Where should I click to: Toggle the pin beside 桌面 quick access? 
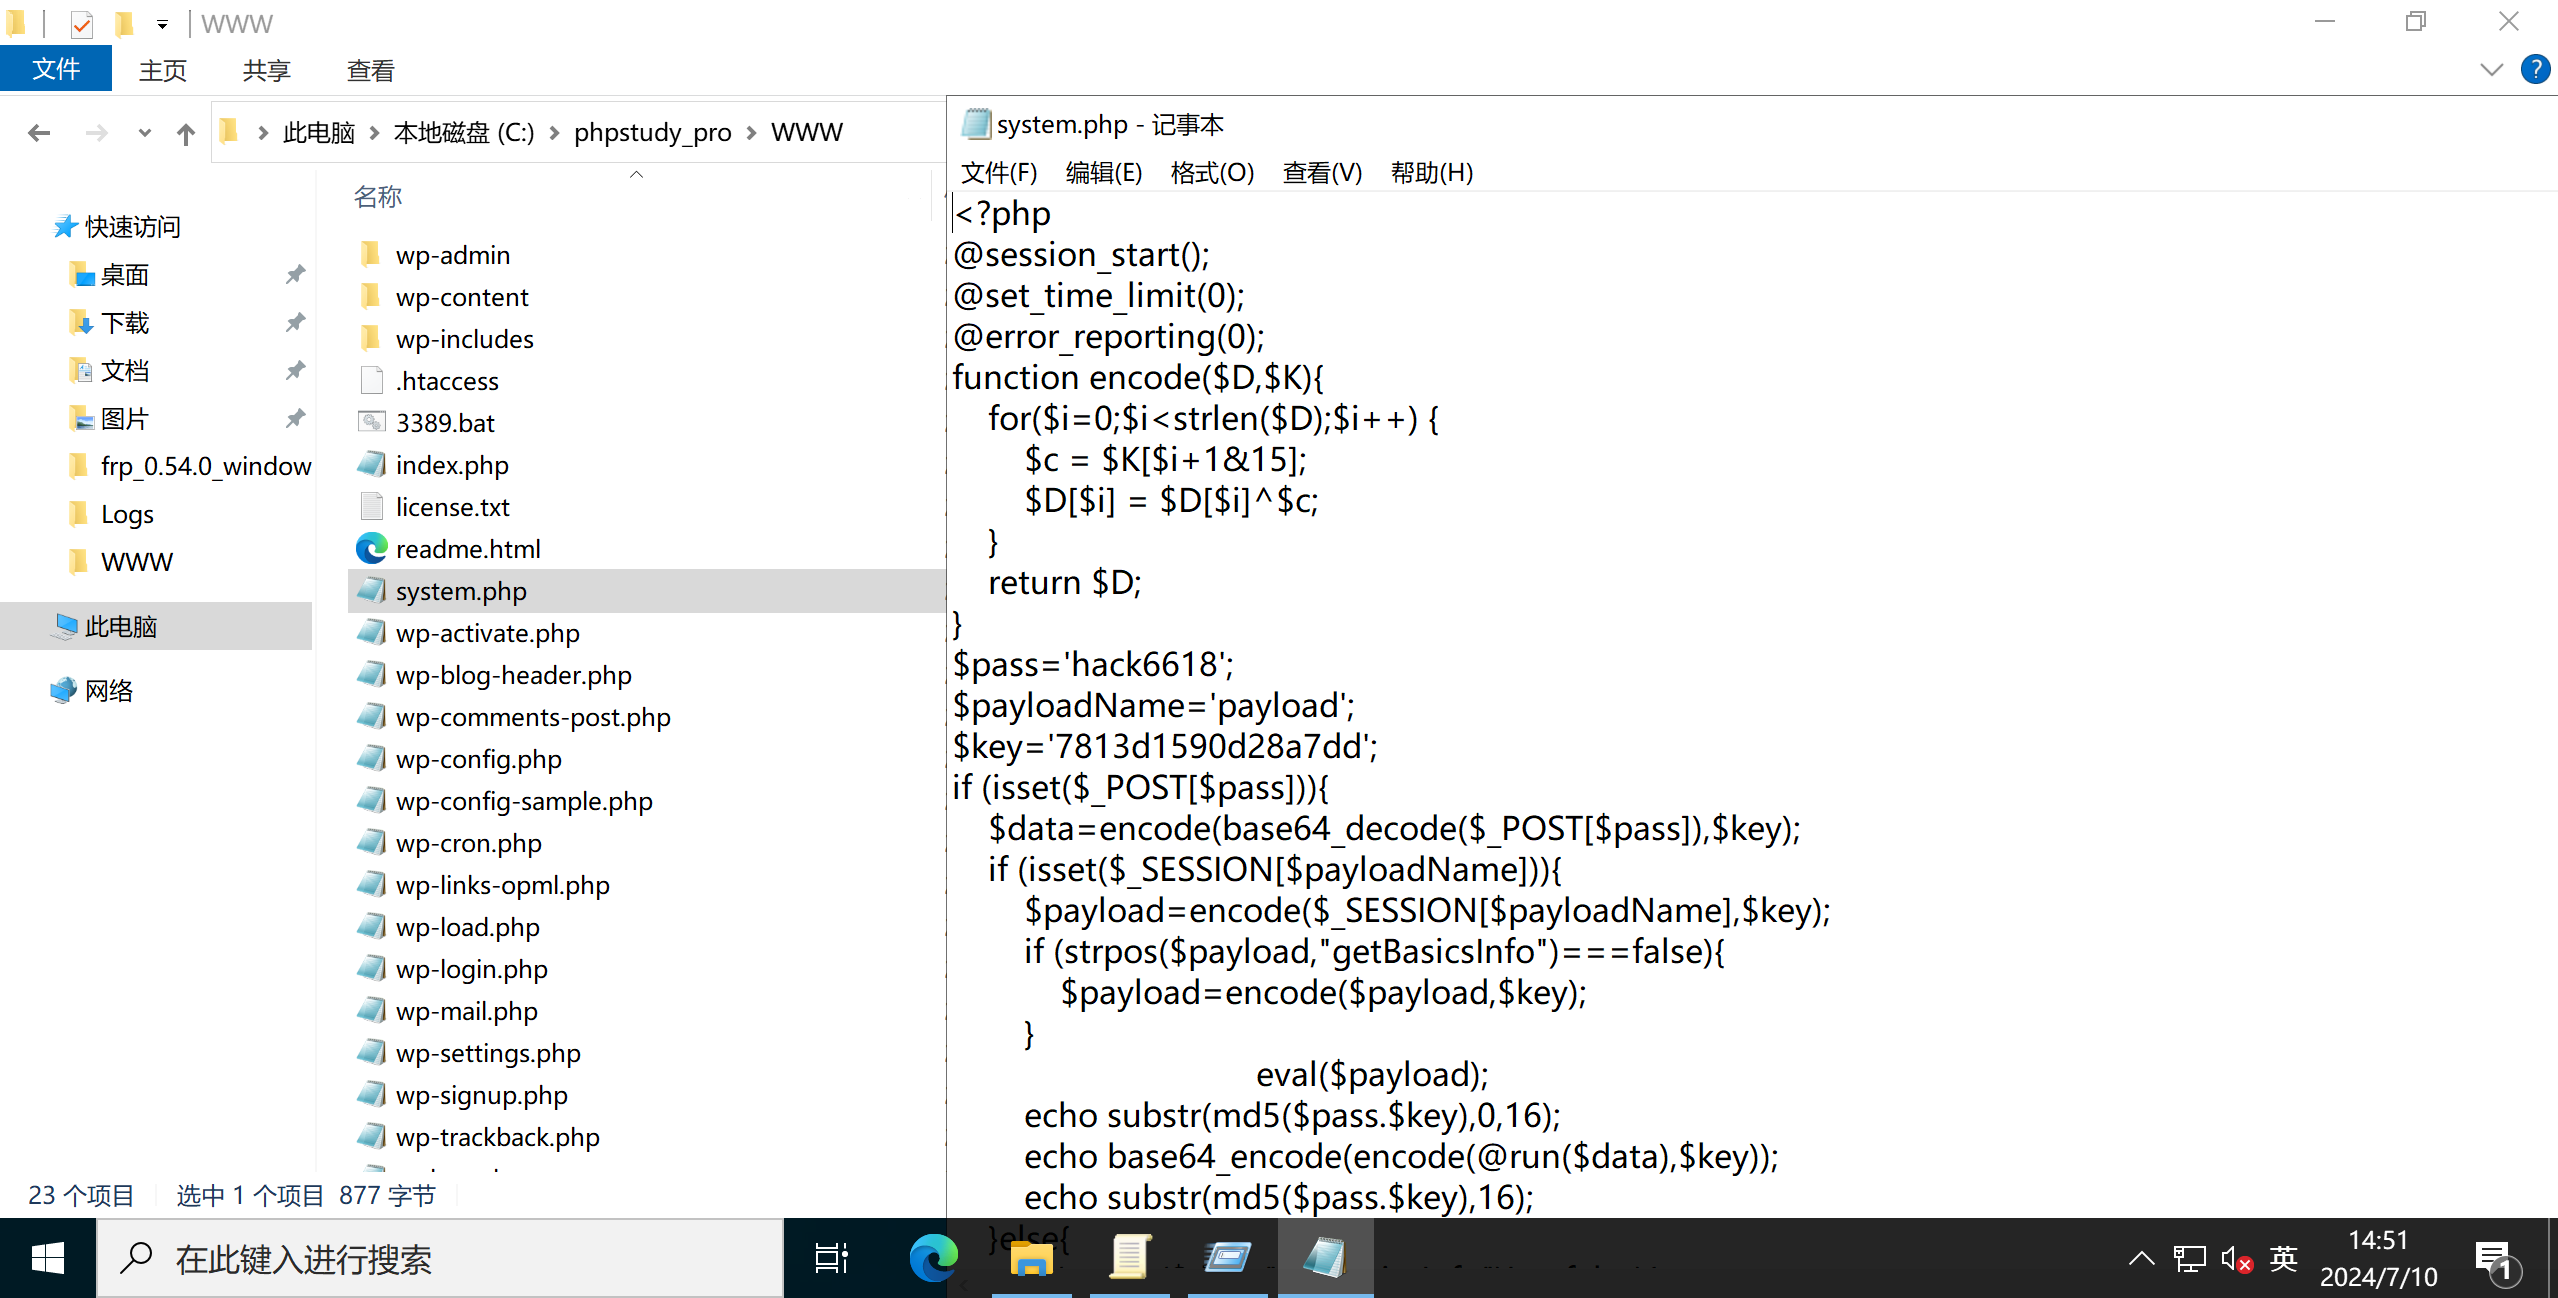(x=295, y=275)
